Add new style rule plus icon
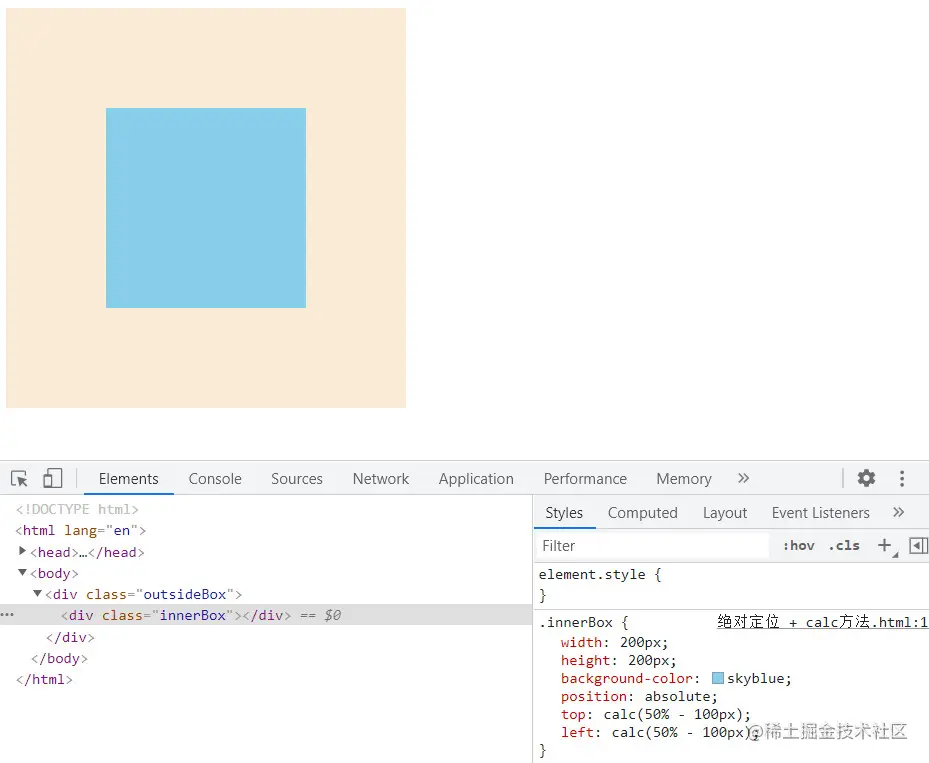 coord(885,545)
